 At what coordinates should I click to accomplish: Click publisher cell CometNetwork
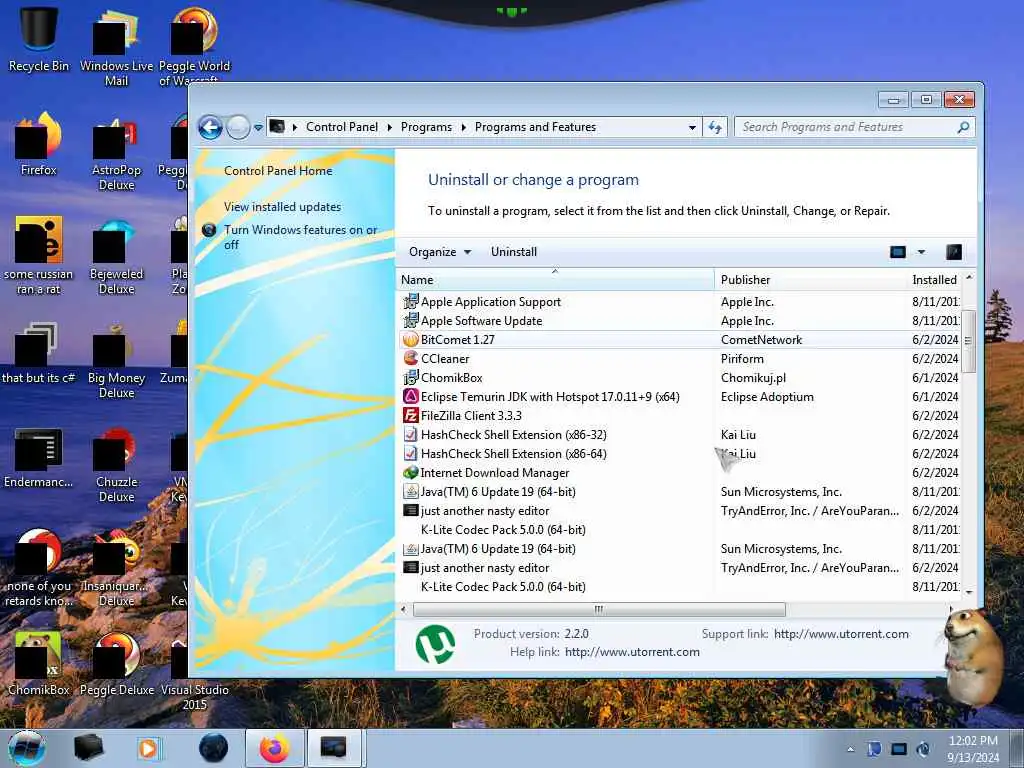coord(761,340)
